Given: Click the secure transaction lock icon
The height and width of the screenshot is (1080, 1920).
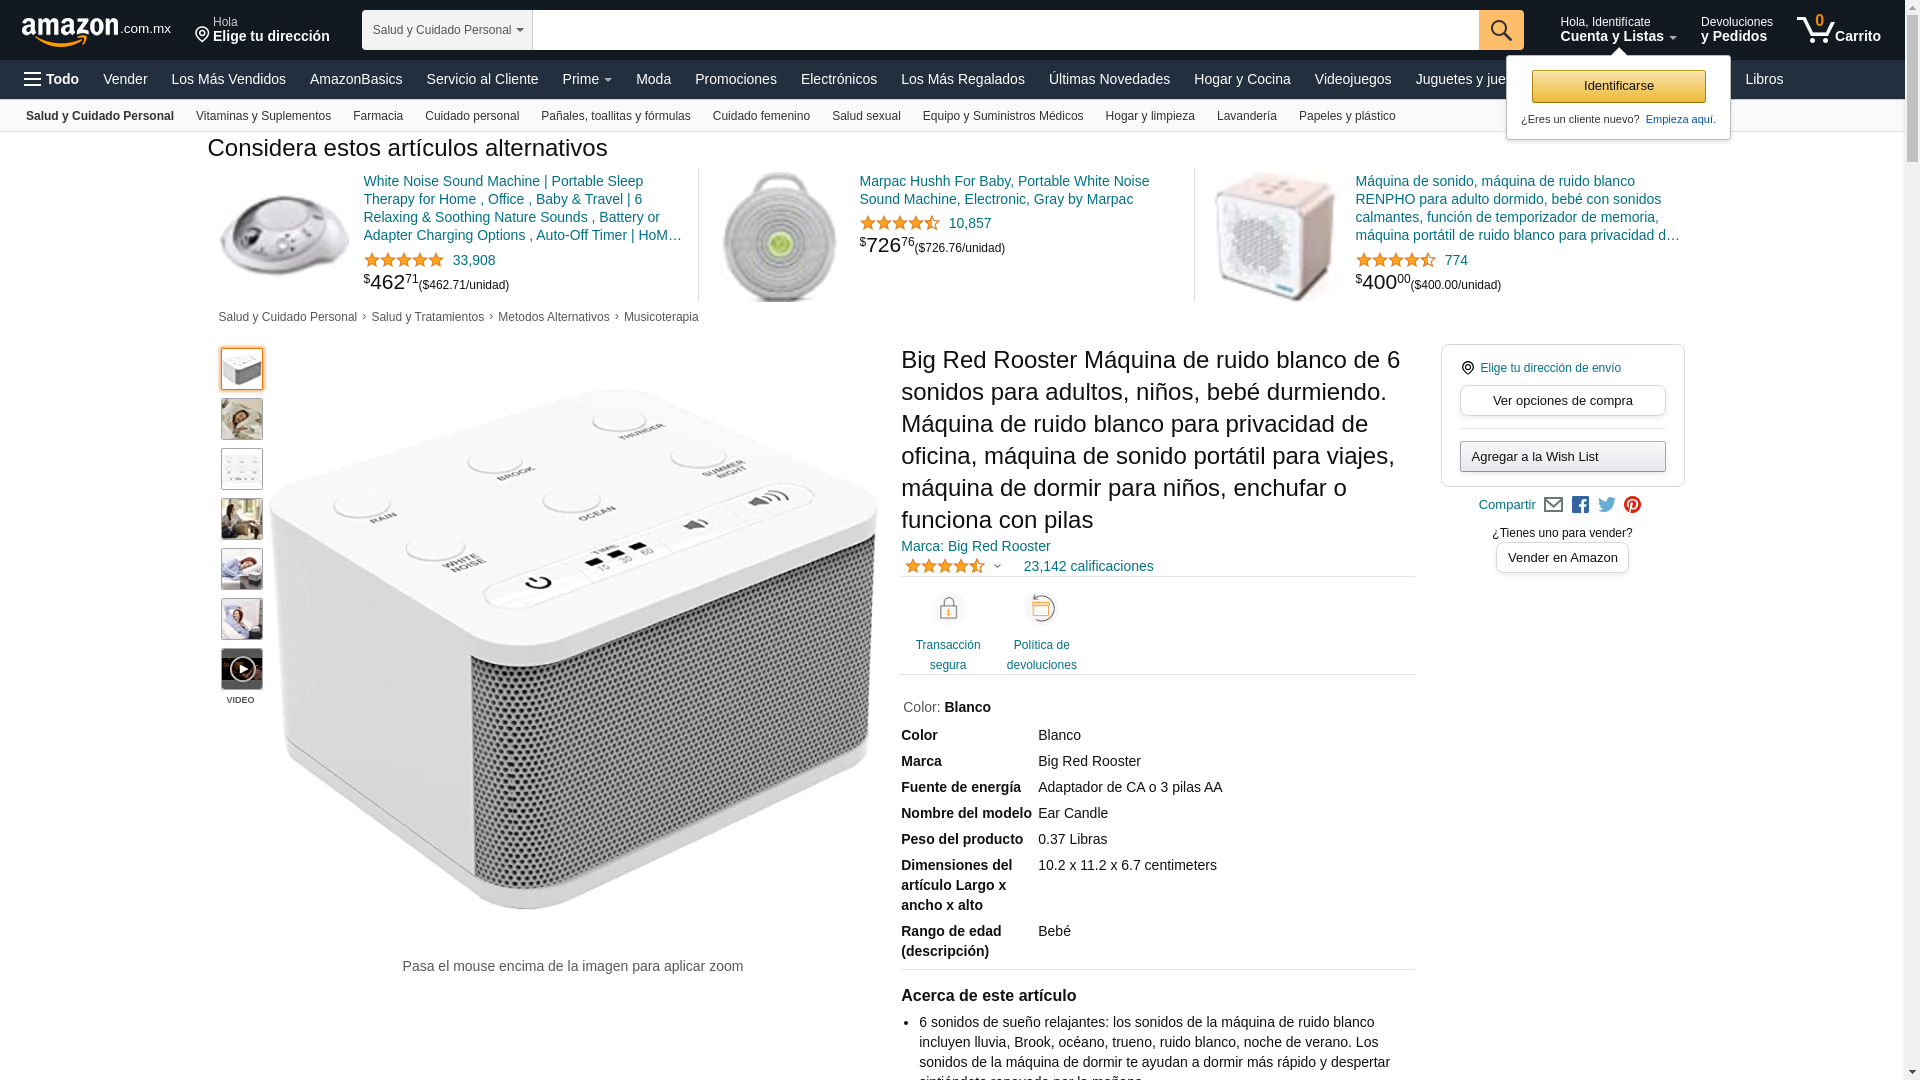Looking at the screenshot, I should pos(948,608).
